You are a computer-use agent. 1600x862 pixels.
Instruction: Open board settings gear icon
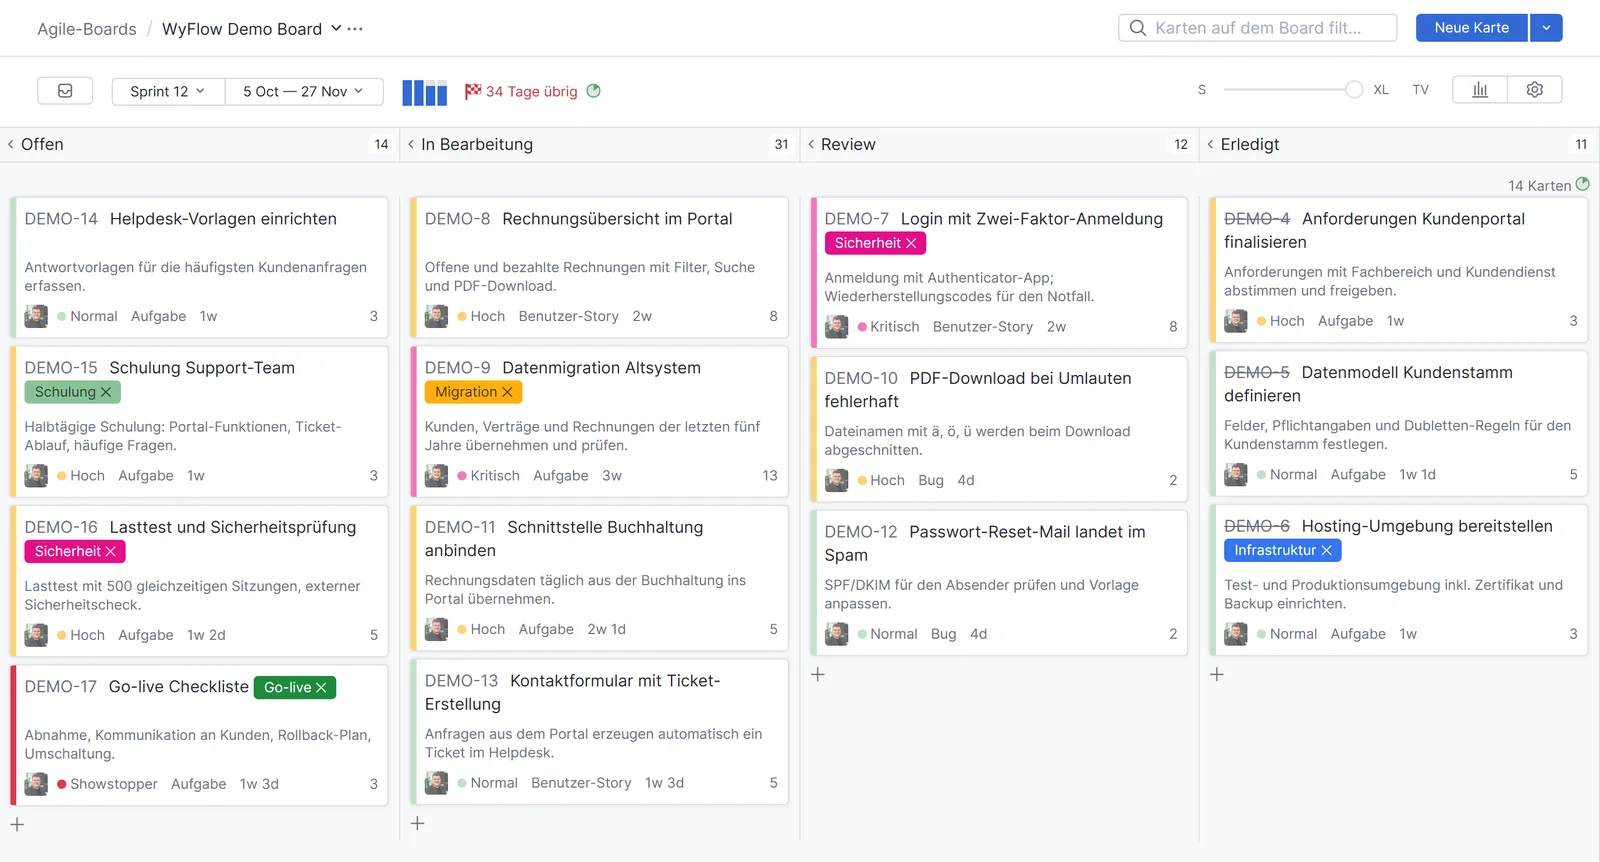[x=1535, y=90]
